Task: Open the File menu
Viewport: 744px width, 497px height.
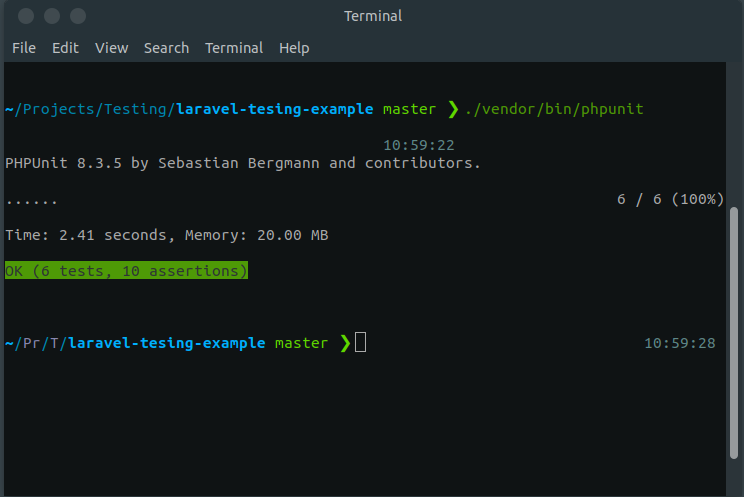Action: point(24,48)
